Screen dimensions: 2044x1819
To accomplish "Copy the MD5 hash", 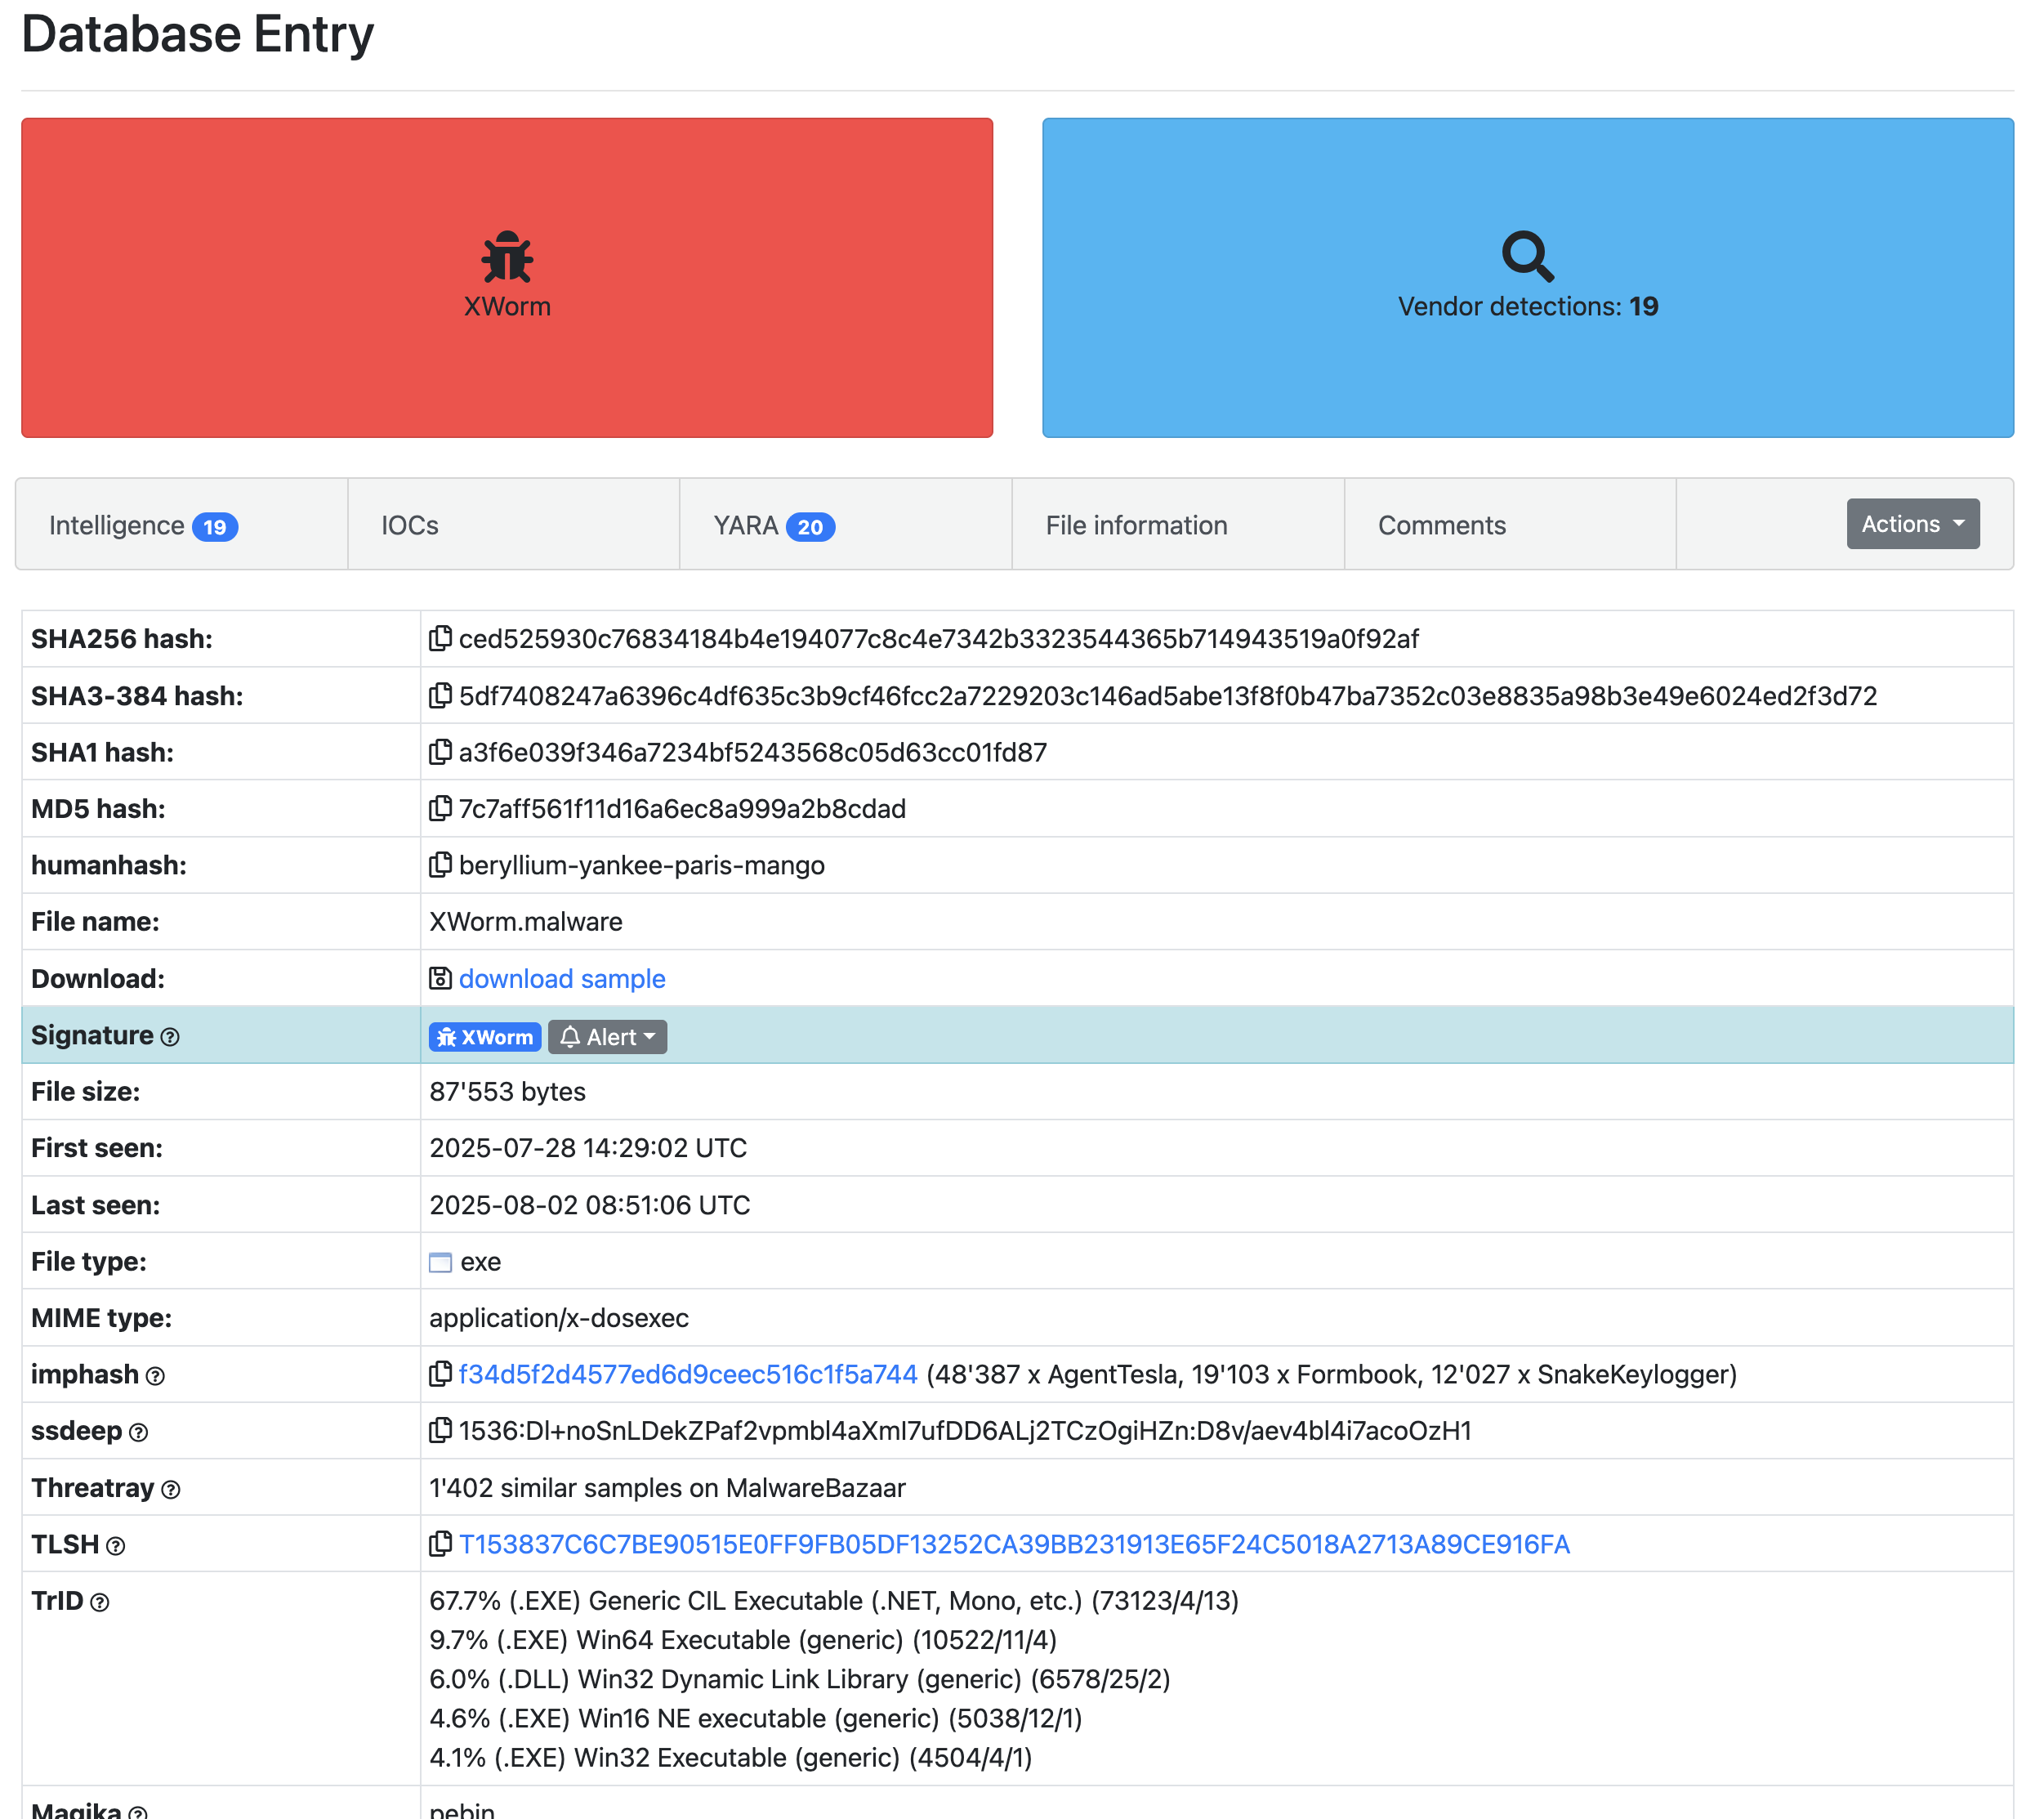I will pos(440,808).
